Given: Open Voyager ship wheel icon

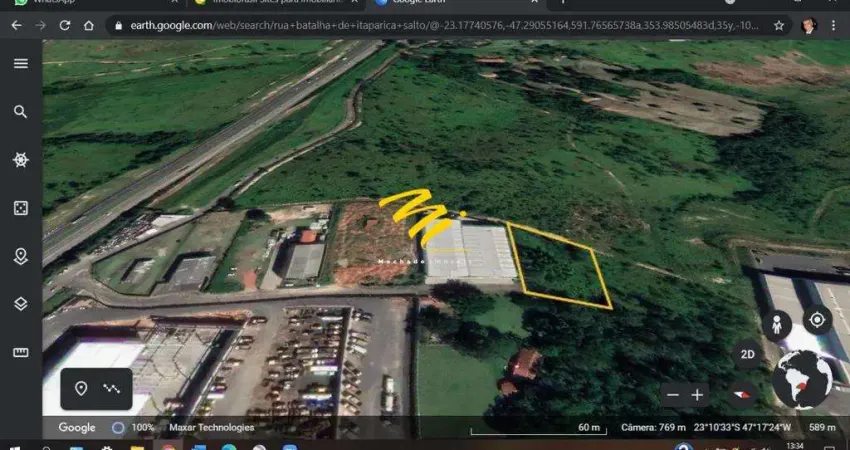Looking at the screenshot, I should point(21,160).
